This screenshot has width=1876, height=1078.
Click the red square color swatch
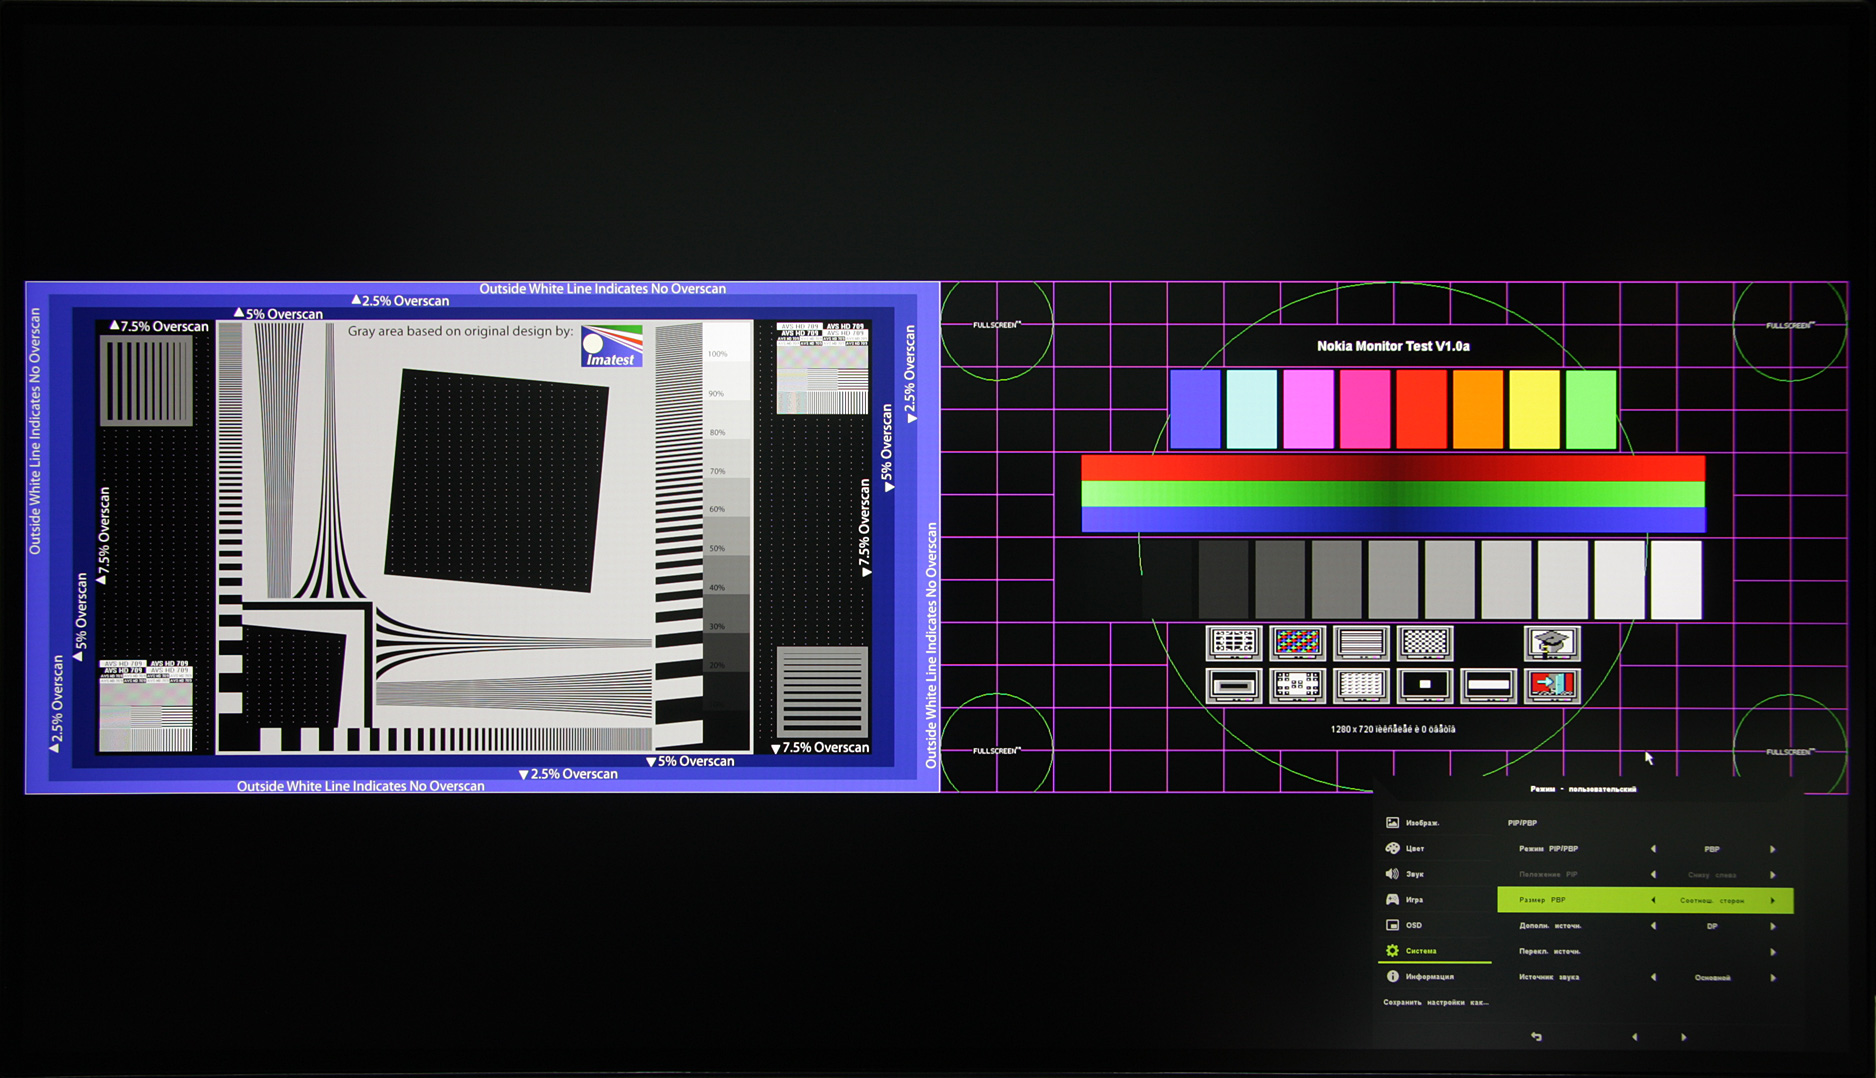(1422, 409)
